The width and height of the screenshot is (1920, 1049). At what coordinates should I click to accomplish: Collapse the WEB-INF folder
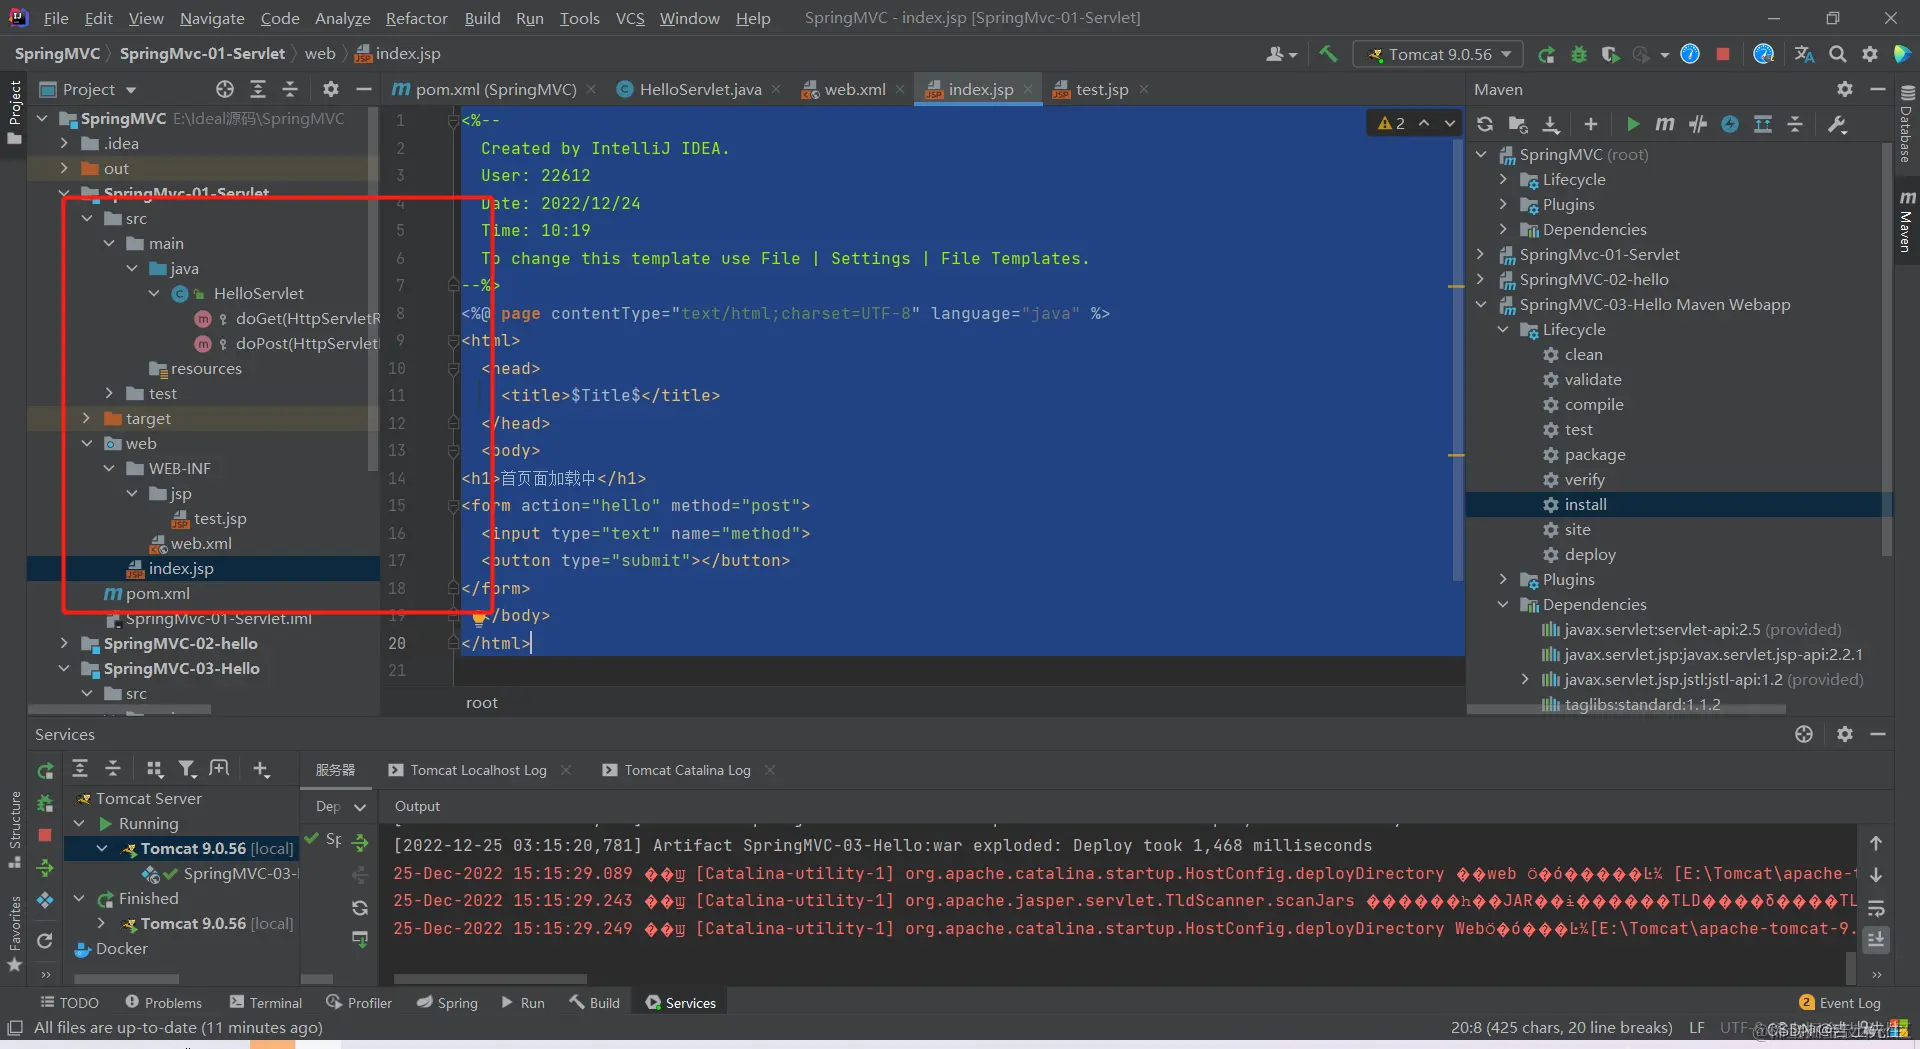[x=109, y=468]
